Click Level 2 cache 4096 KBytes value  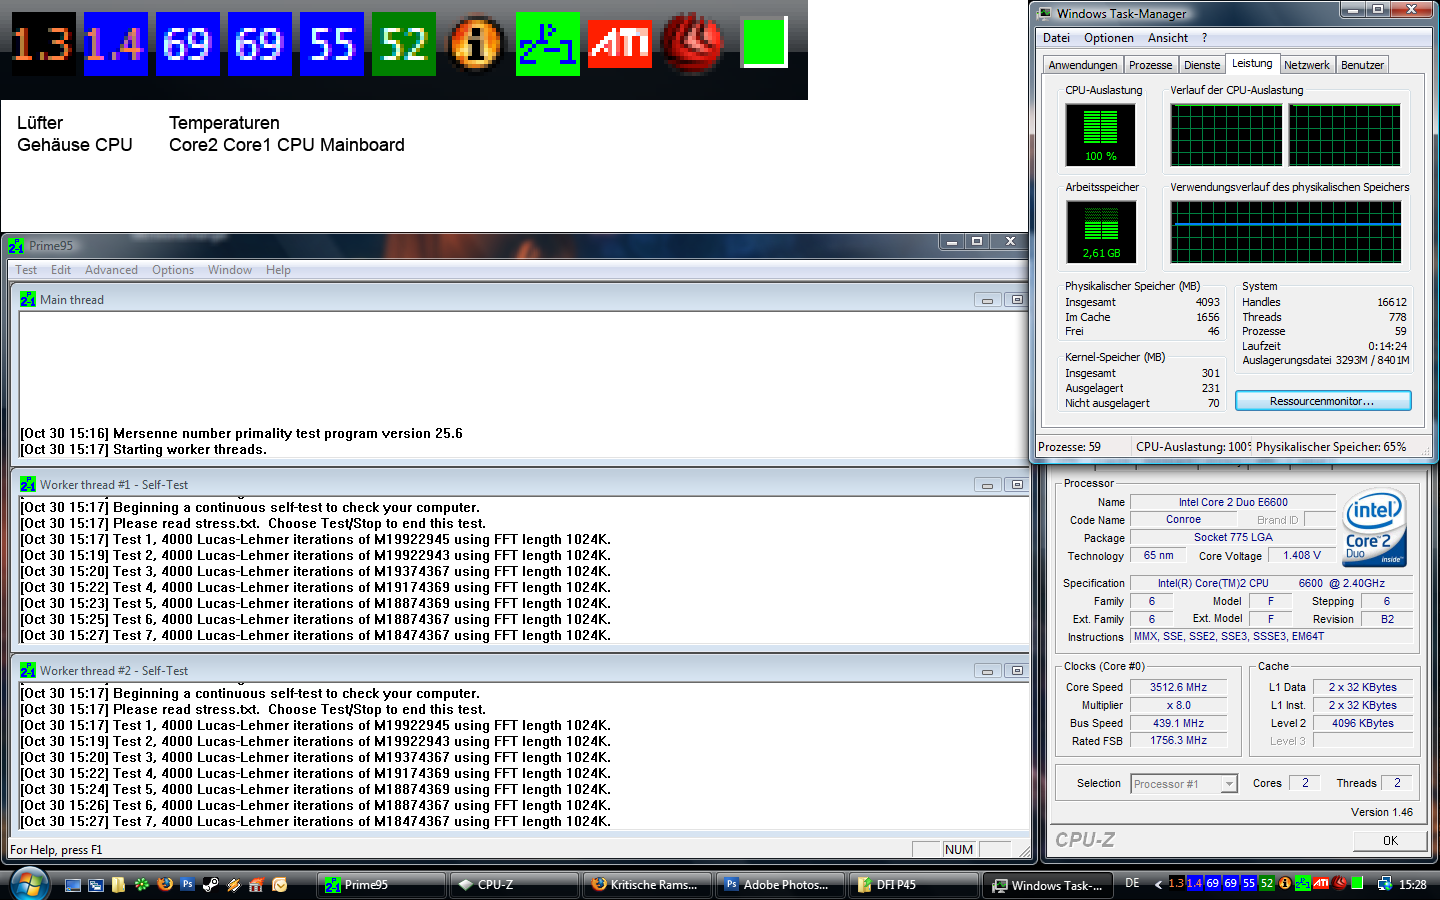coord(1362,723)
